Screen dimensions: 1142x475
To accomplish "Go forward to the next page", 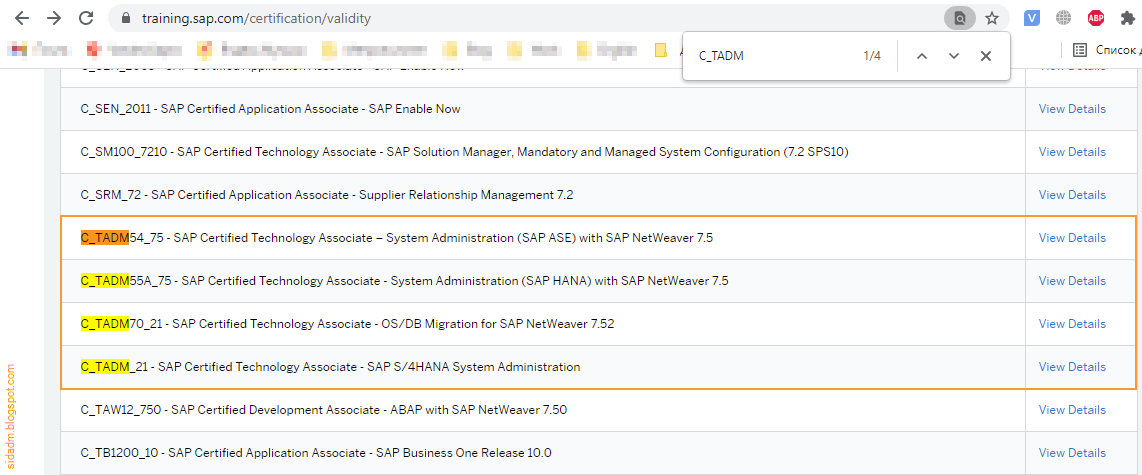I will tap(54, 18).
